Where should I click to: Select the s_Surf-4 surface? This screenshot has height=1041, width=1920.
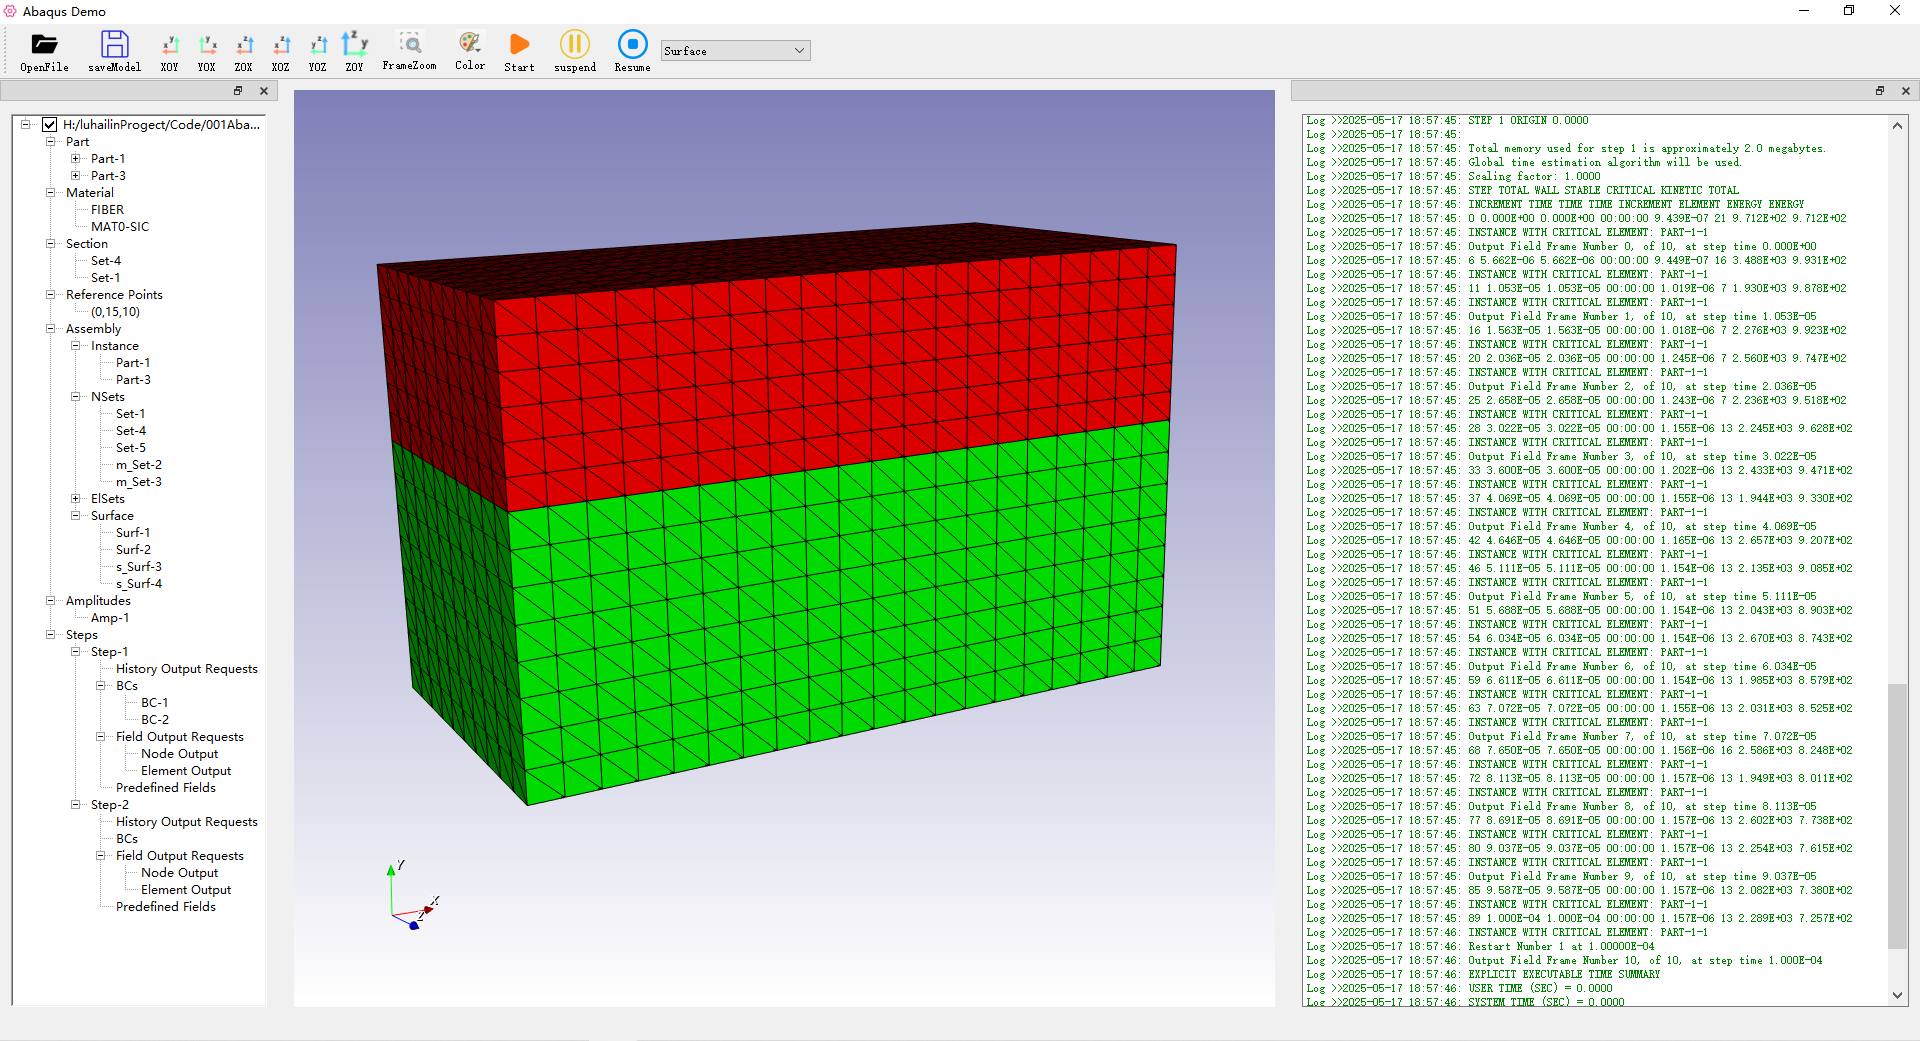[138, 584]
